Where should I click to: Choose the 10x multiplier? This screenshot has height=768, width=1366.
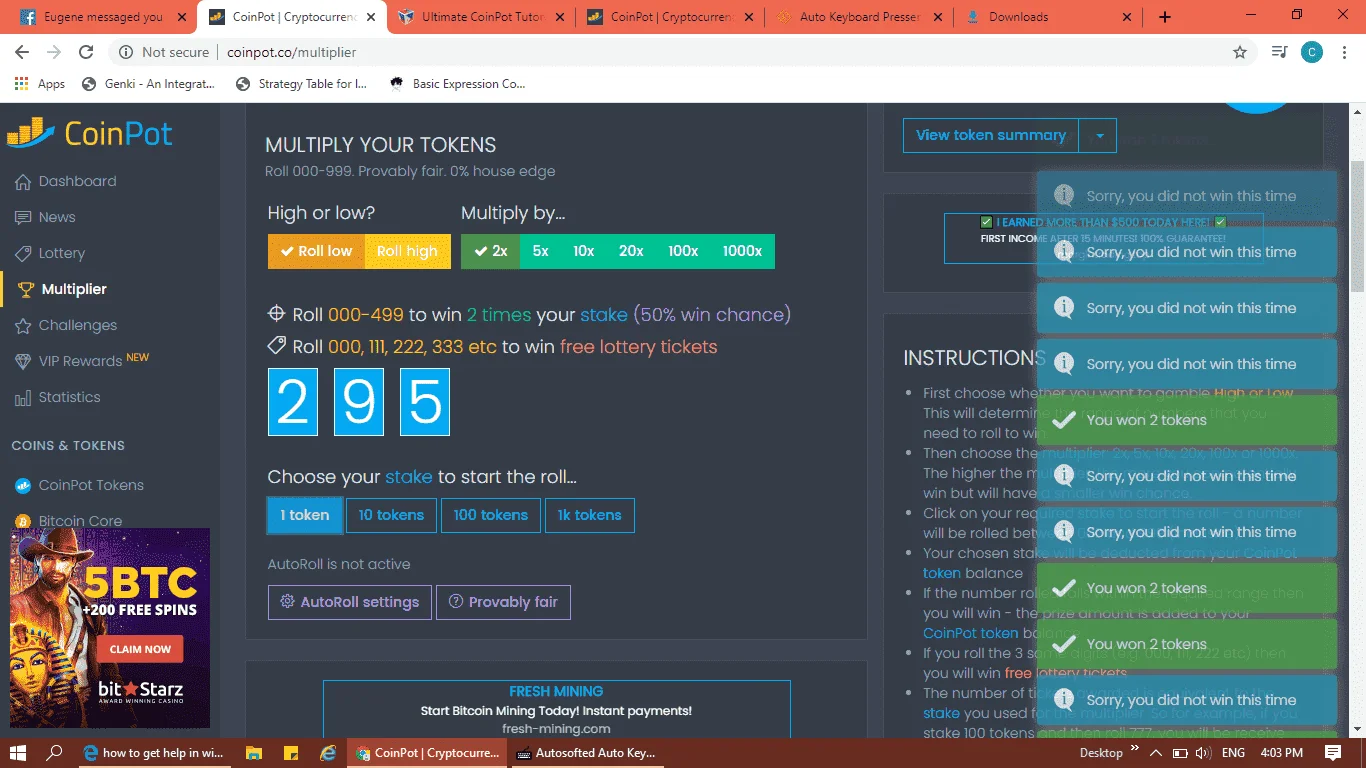coord(584,251)
